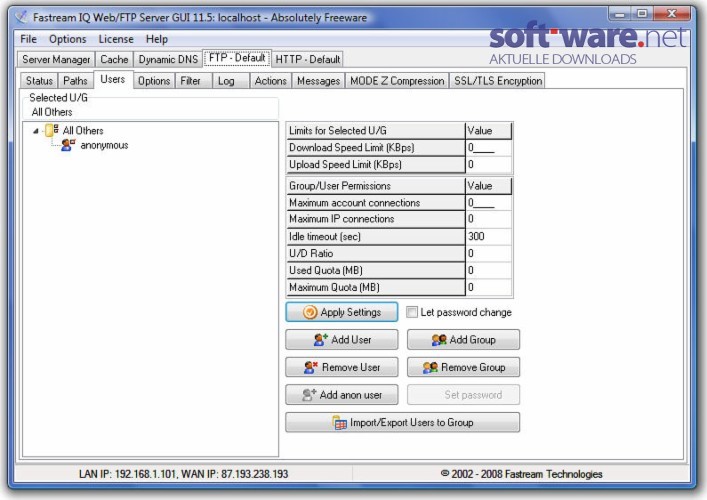
Task: Click the anonymous user icon in tree
Action: click(68, 145)
